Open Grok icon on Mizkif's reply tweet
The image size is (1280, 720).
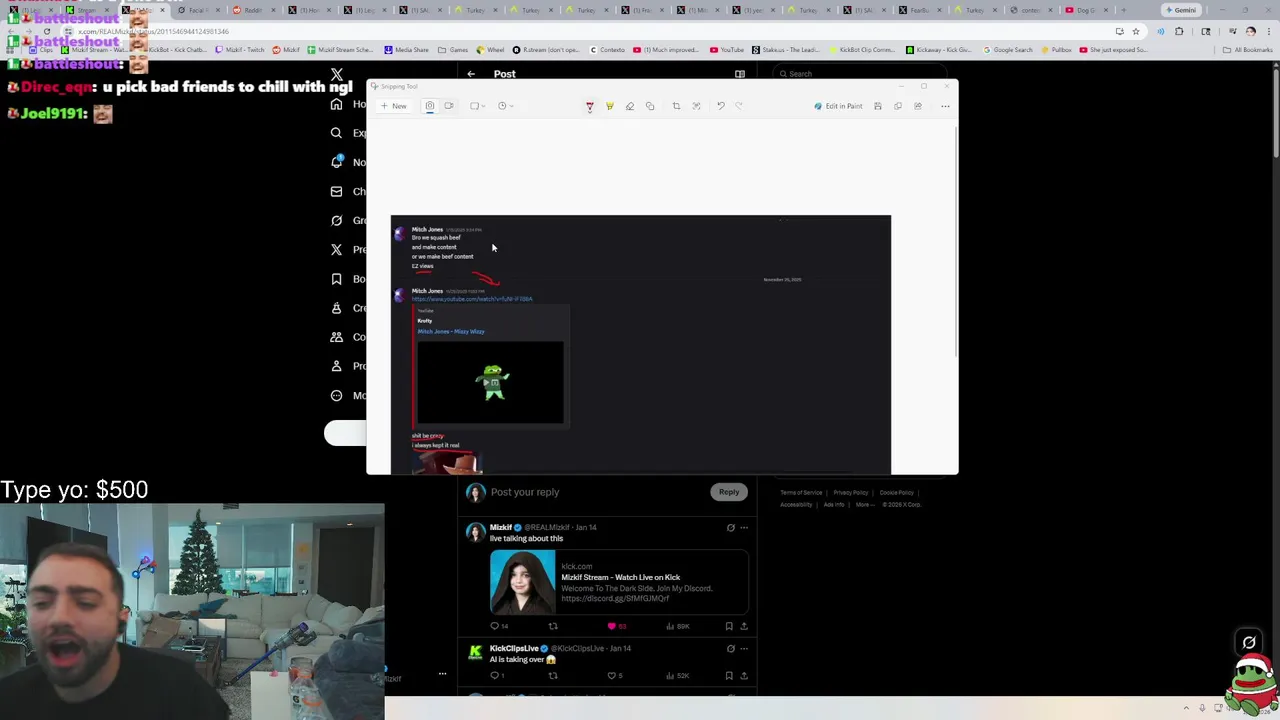pos(730,527)
